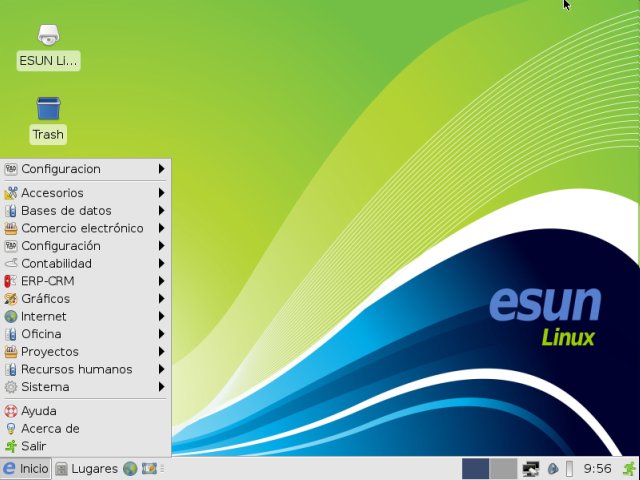Click the Configuración (accented) menu icon

pos(11,246)
